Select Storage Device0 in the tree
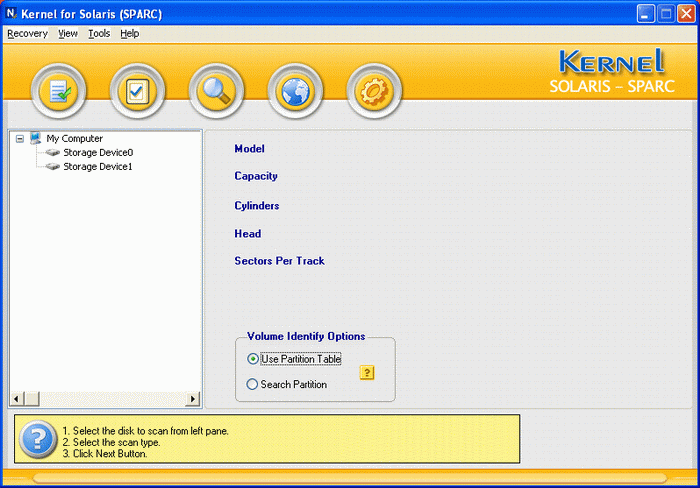This screenshot has height=488, width=700. (x=97, y=153)
